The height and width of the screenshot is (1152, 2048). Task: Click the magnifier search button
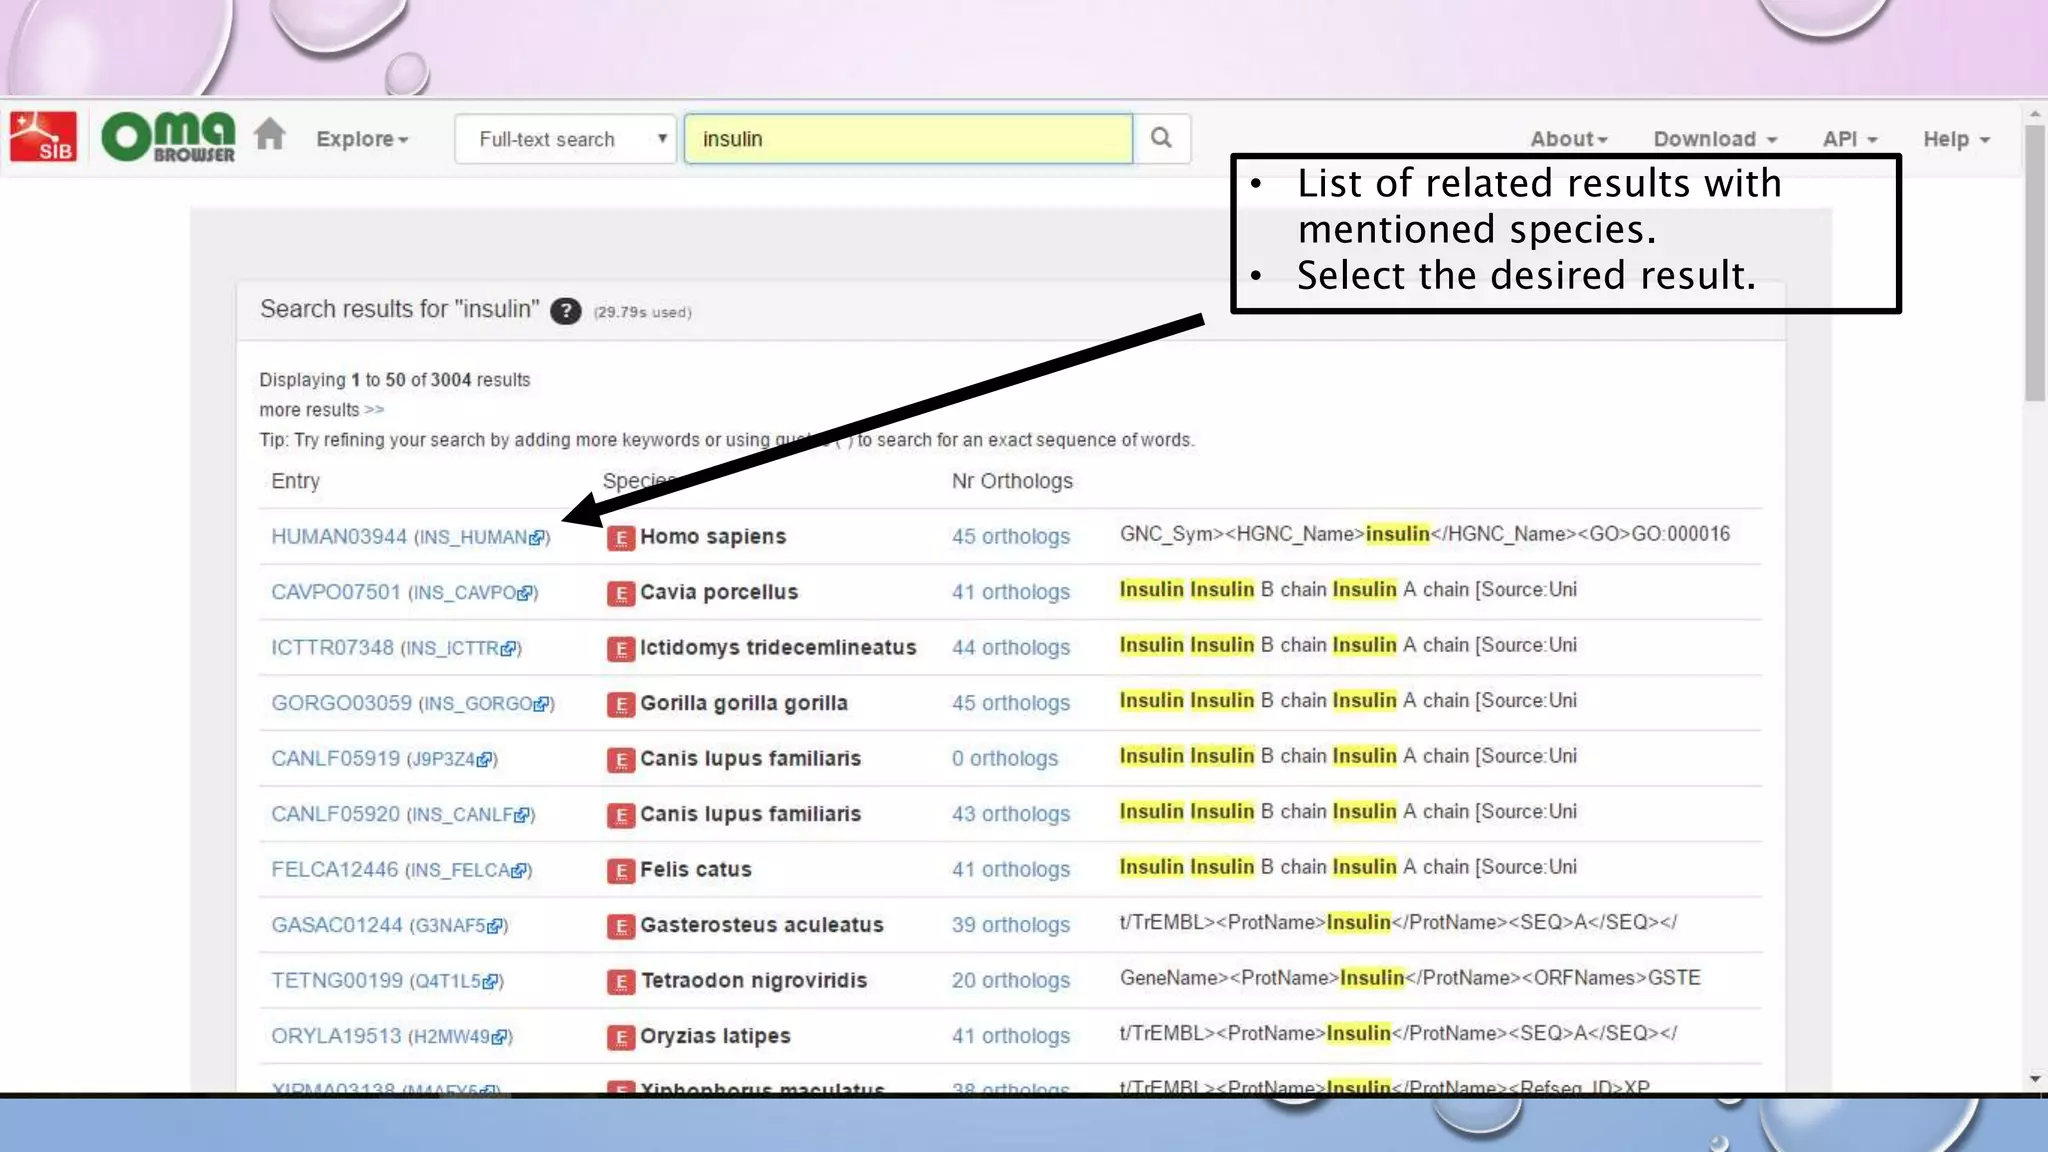tap(1161, 138)
